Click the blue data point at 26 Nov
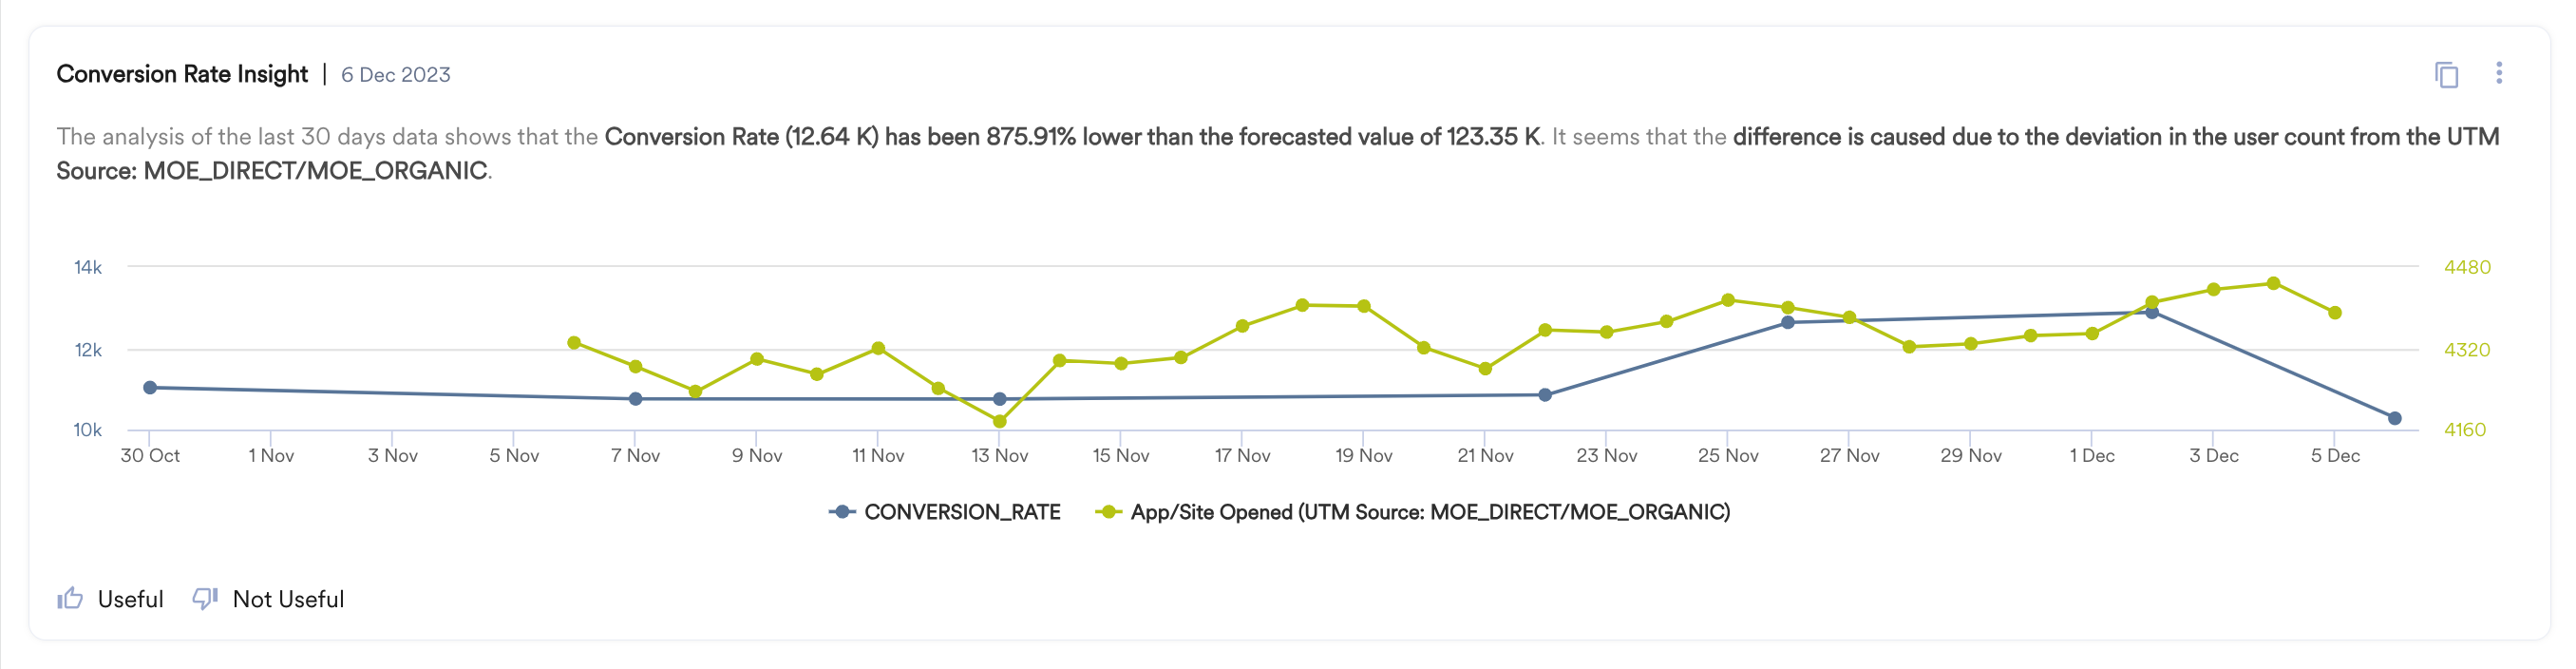Image resolution: width=2576 pixels, height=669 pixels. 1788,322
